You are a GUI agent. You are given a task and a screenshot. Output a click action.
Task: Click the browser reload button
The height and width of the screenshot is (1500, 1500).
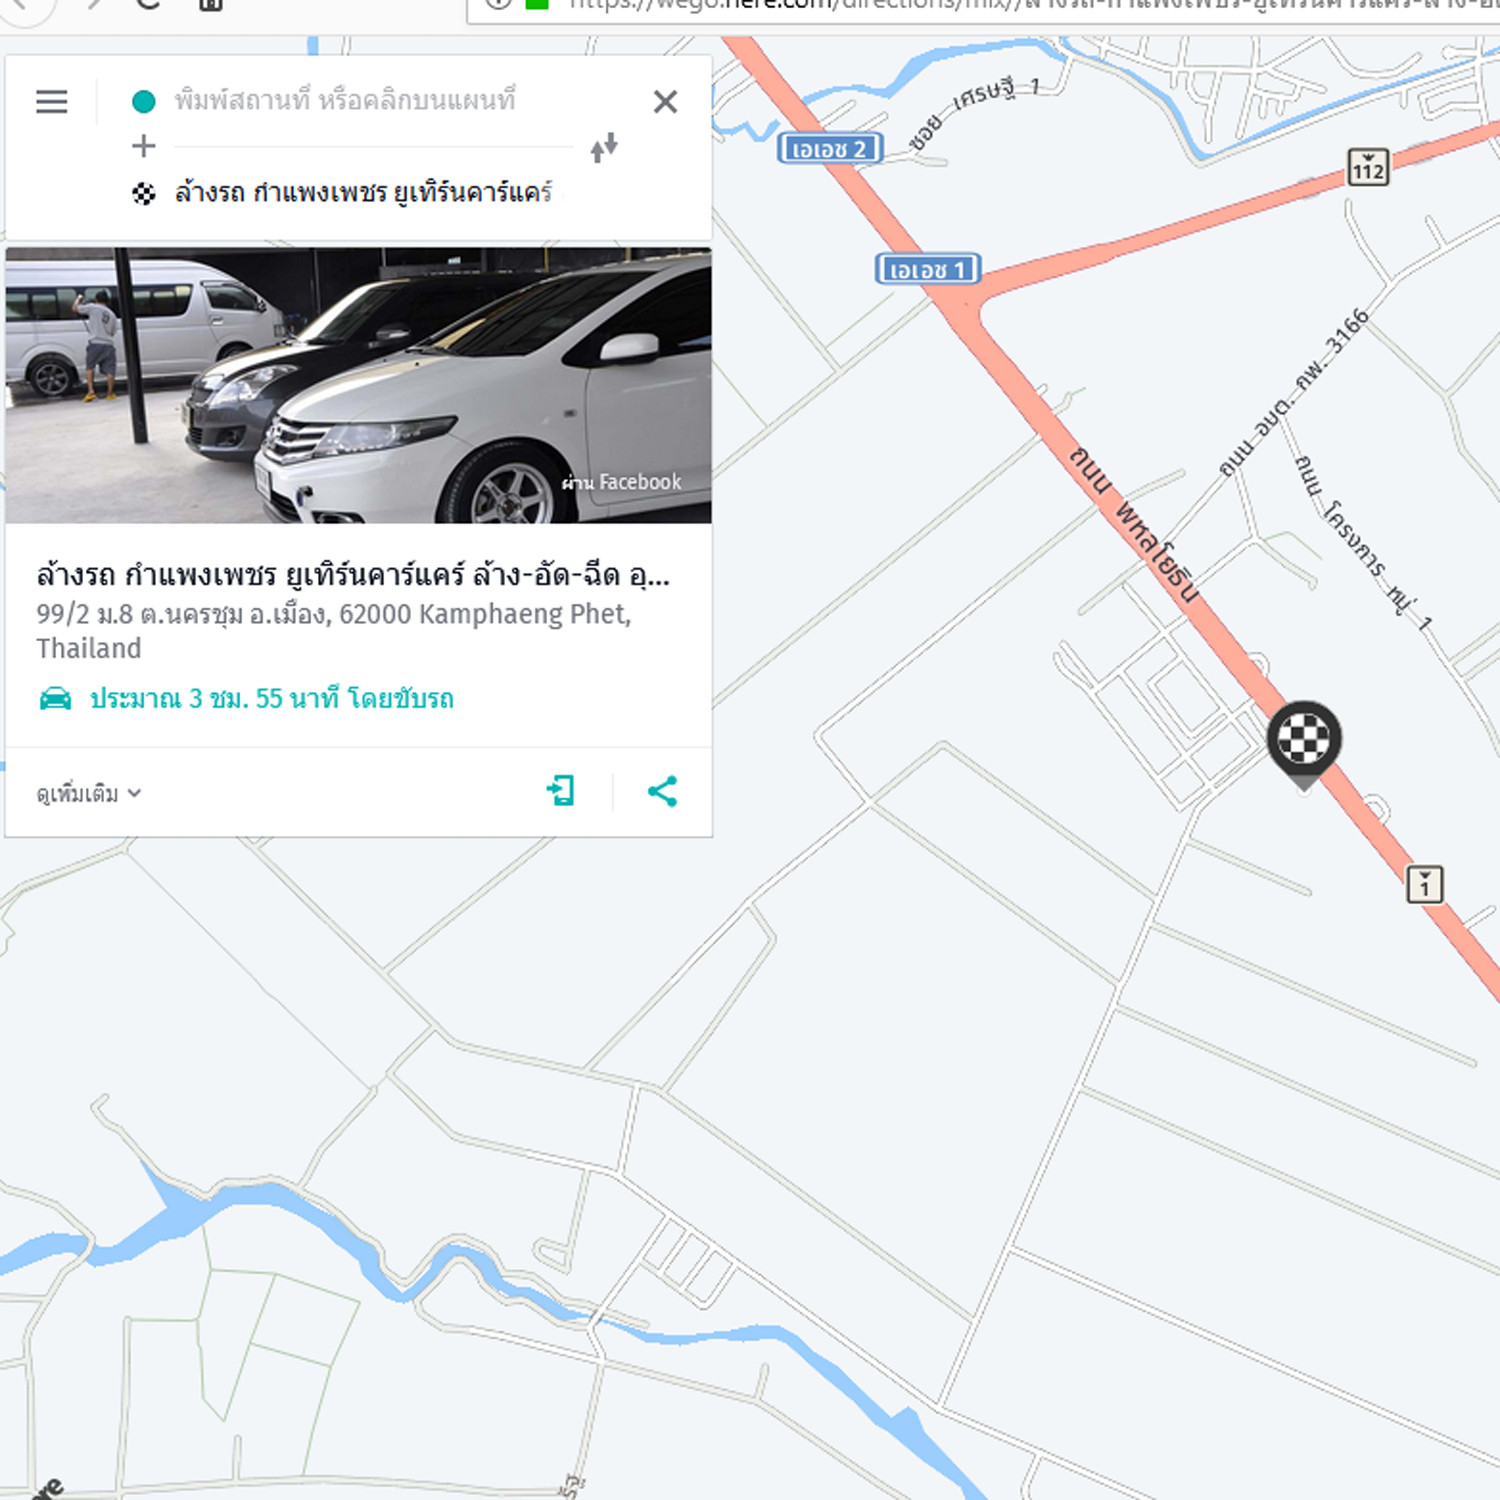click(148, 4)
